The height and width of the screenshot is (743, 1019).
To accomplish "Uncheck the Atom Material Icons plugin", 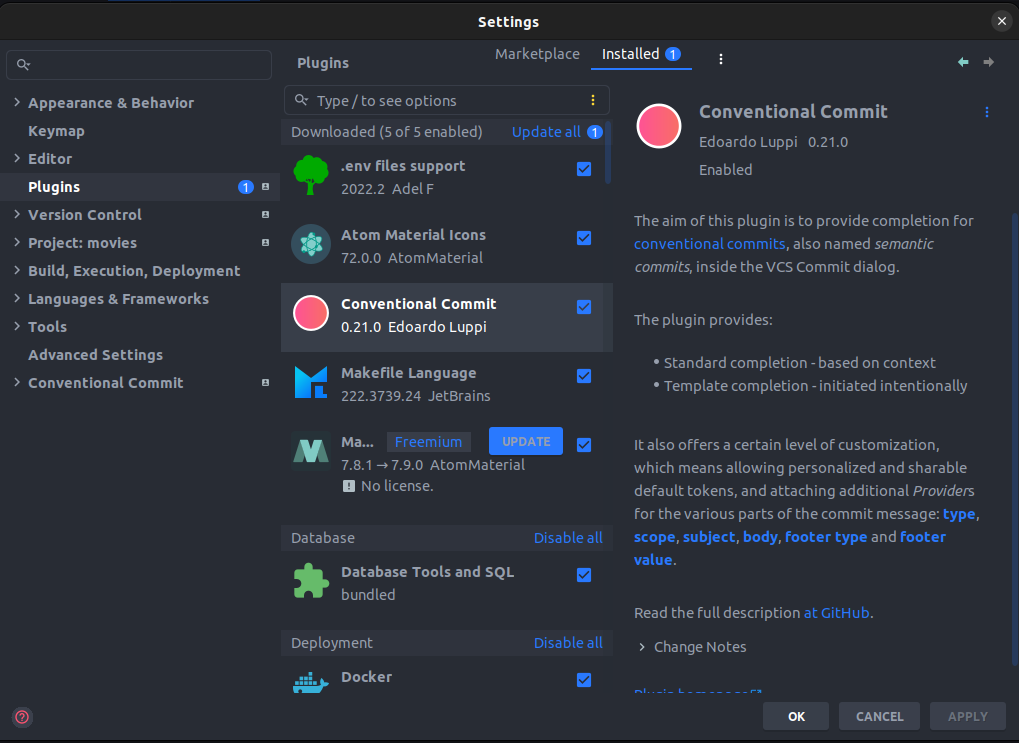I will point(584,238).
